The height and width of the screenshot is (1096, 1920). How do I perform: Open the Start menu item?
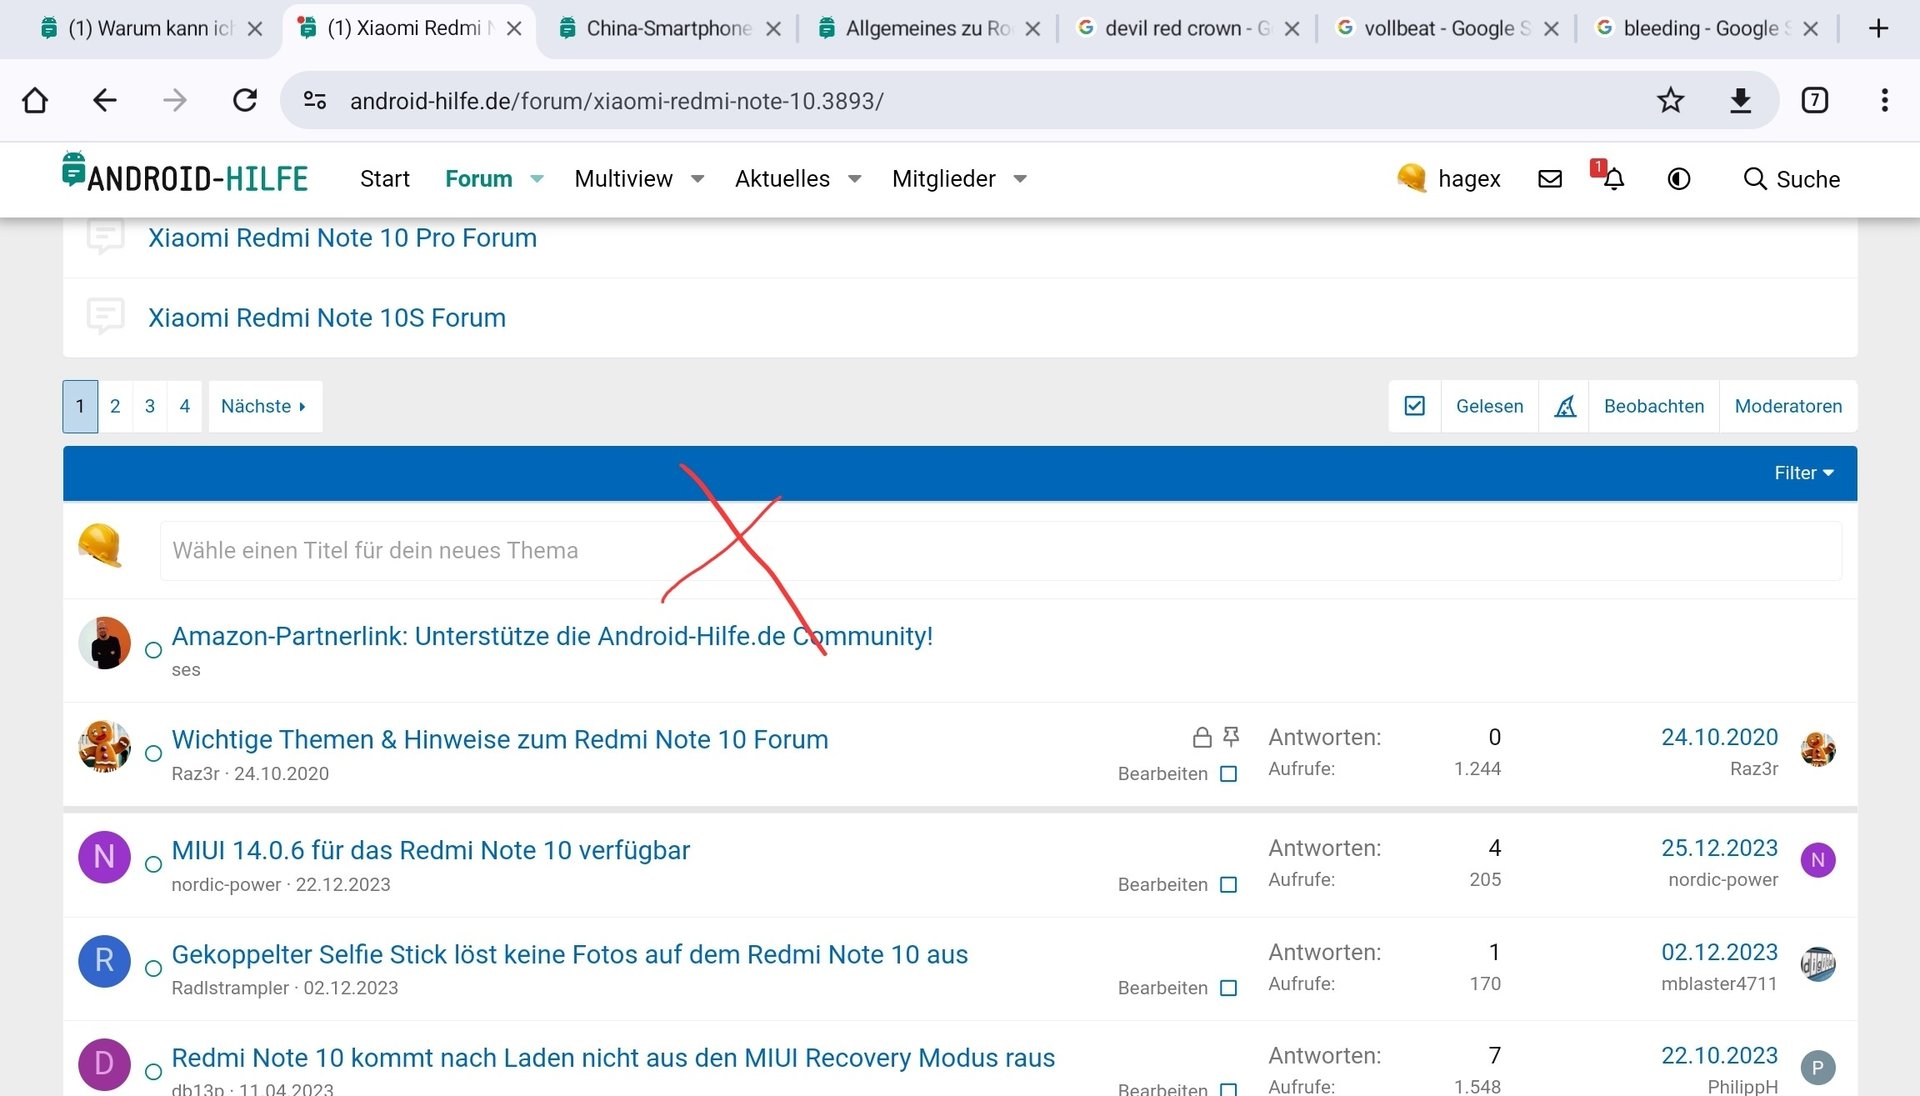(x=384, y=179)
